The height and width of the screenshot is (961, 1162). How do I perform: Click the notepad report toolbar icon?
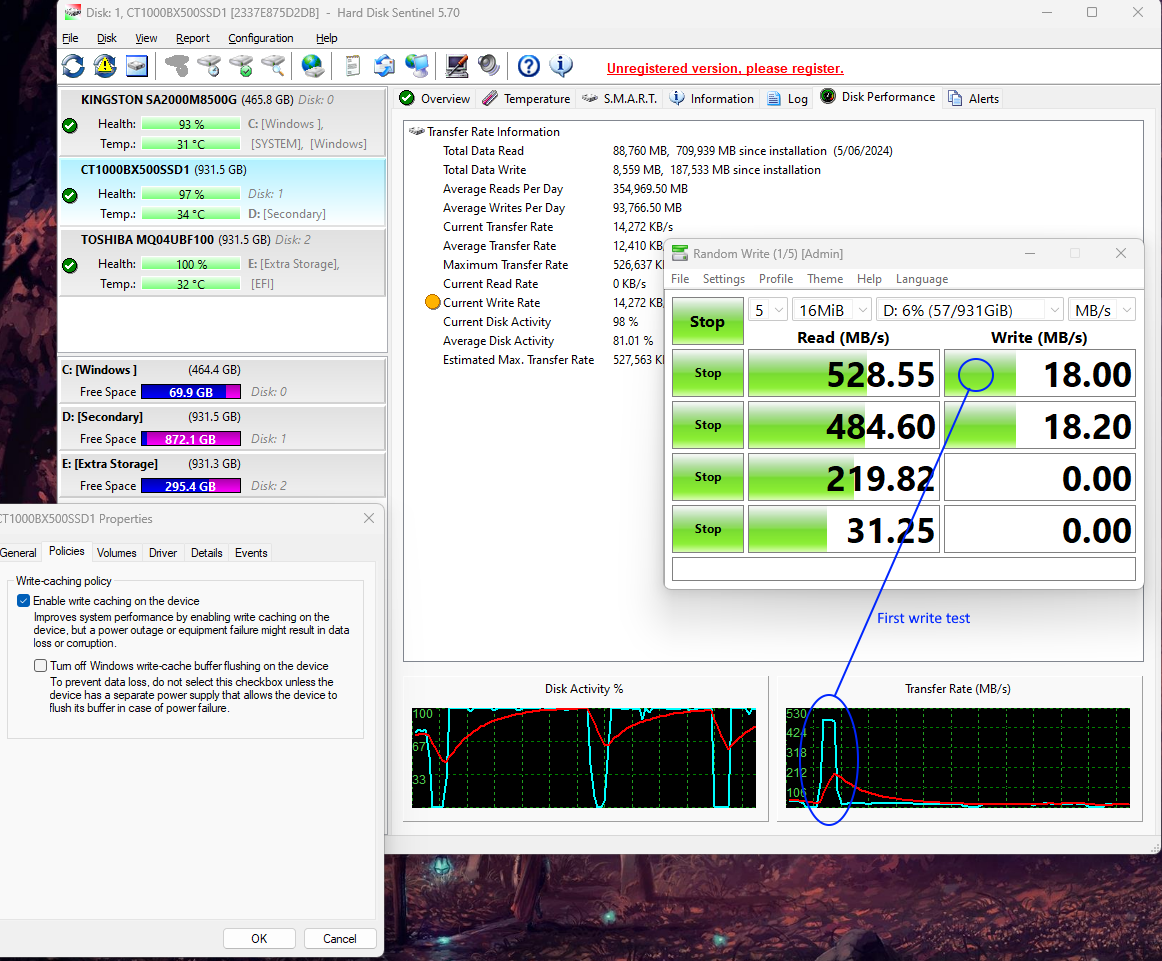pyautogui.click(x=353, y=66)
